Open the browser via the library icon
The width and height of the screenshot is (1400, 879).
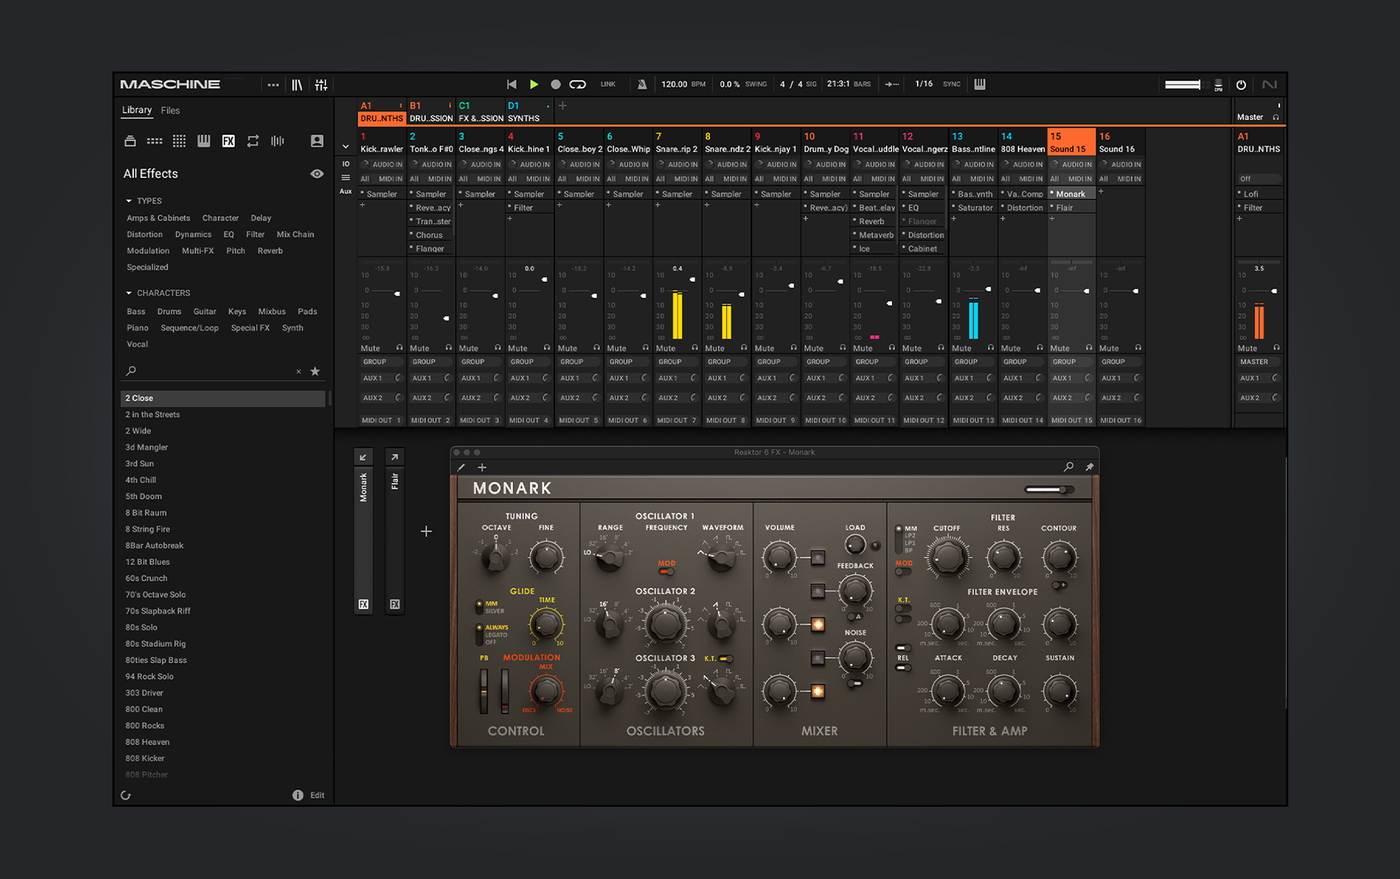pyautogui.click(x=297, y=85)
